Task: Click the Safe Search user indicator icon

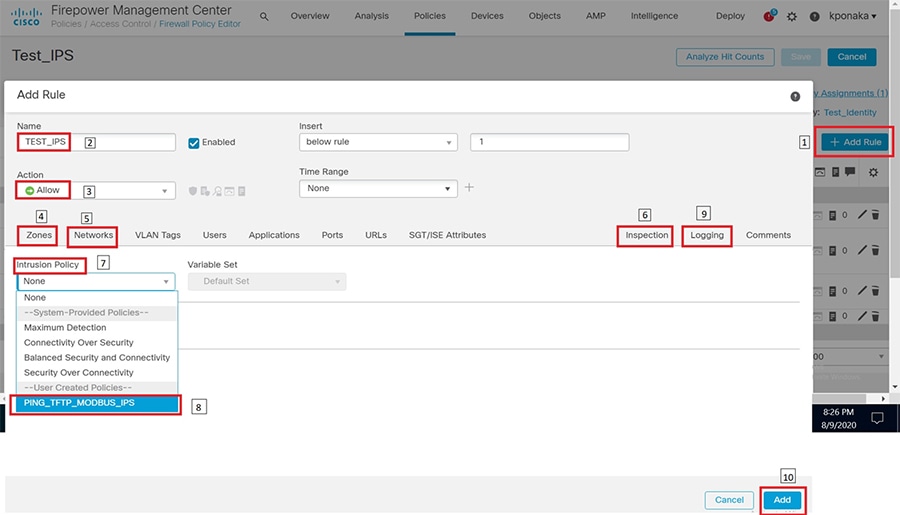Action: coord(218,191)
